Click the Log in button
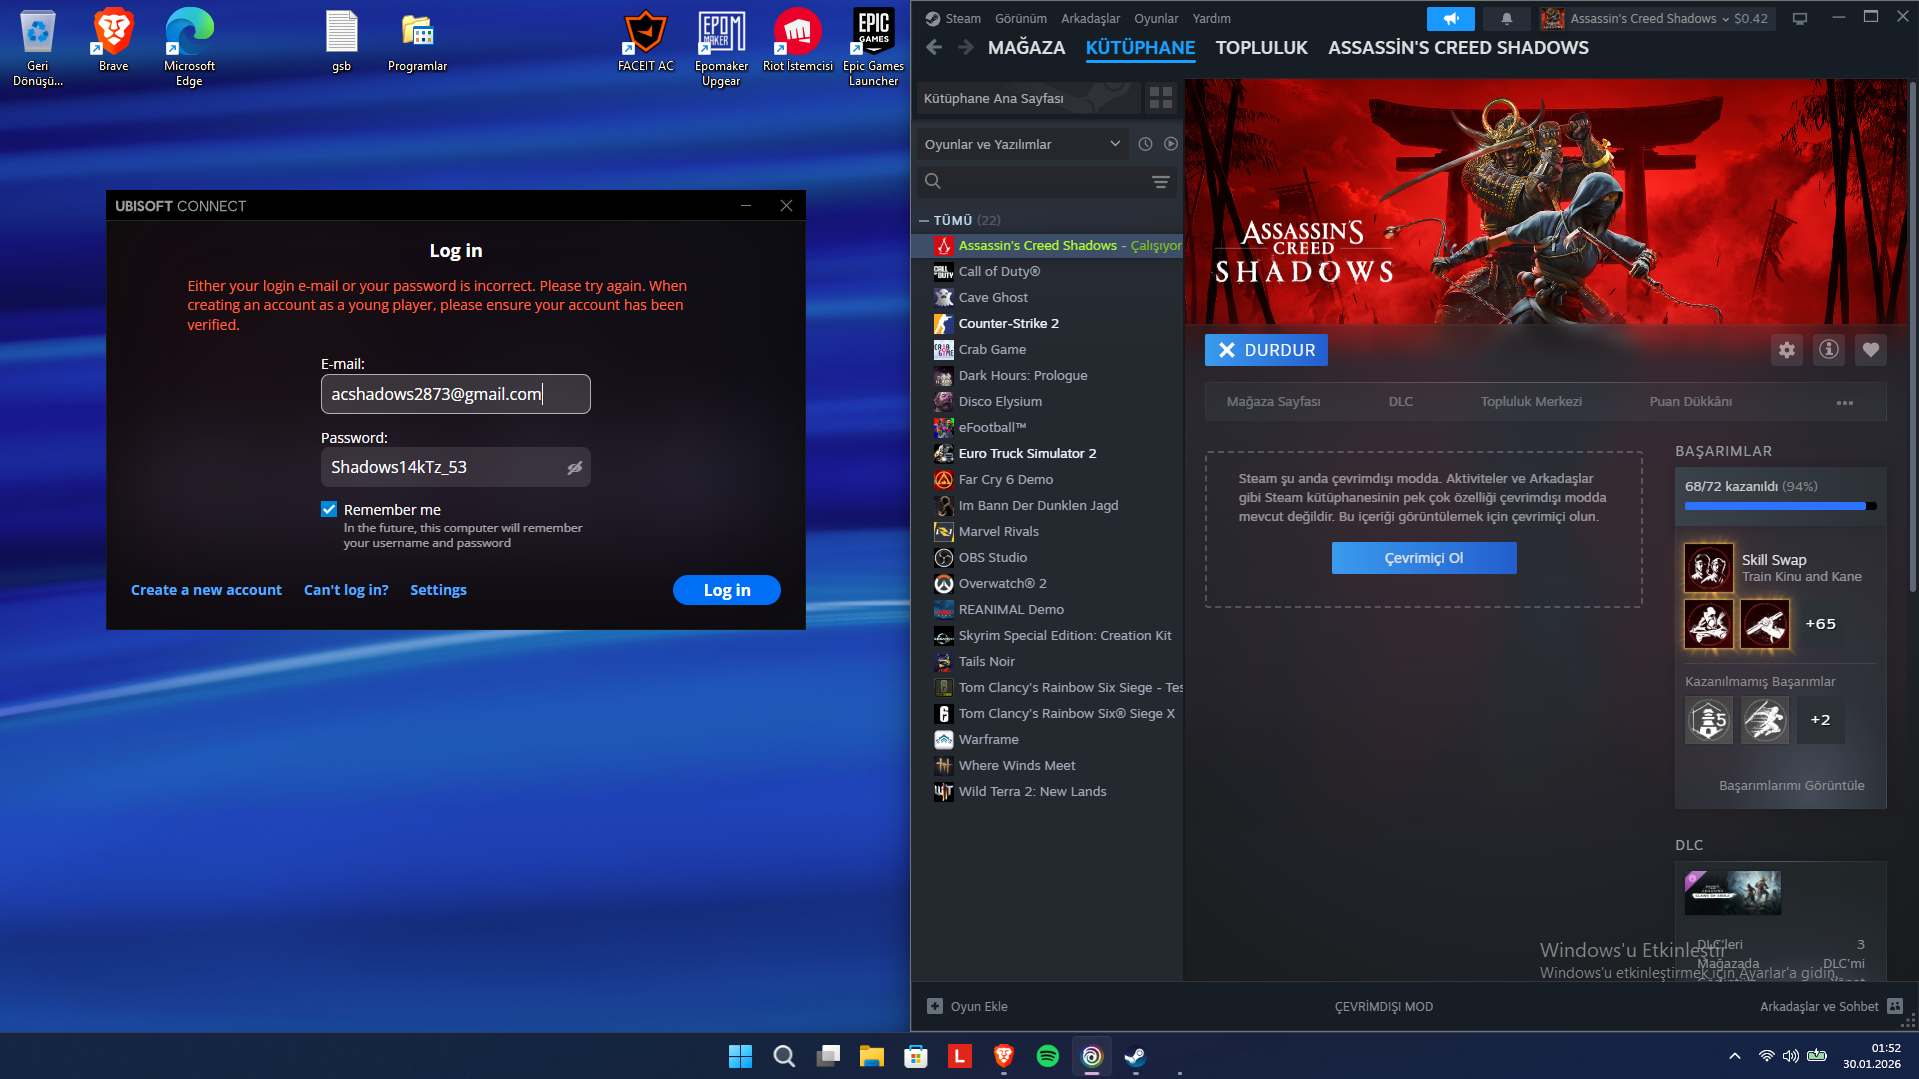The image size is (1919, 1079). tap(726, 590)
